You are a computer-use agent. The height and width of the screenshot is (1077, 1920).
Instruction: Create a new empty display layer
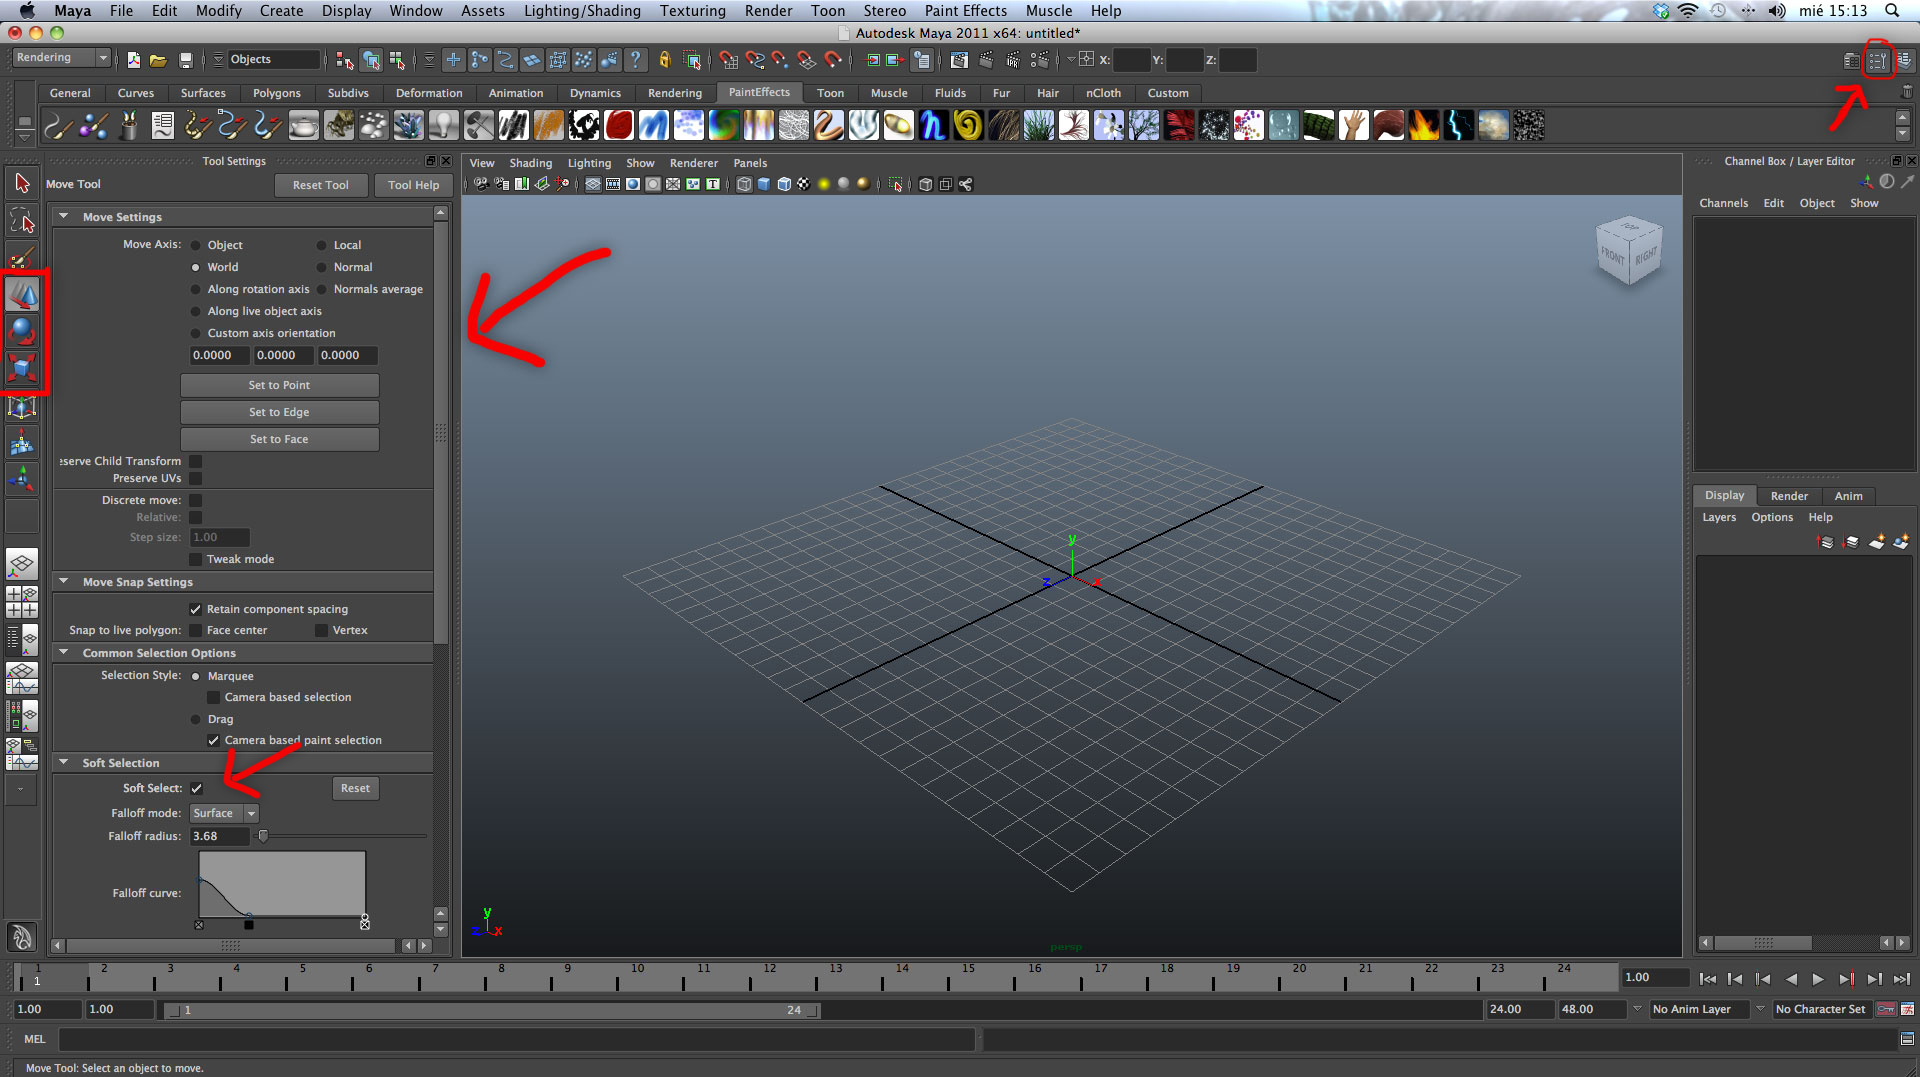(1876, 542)
